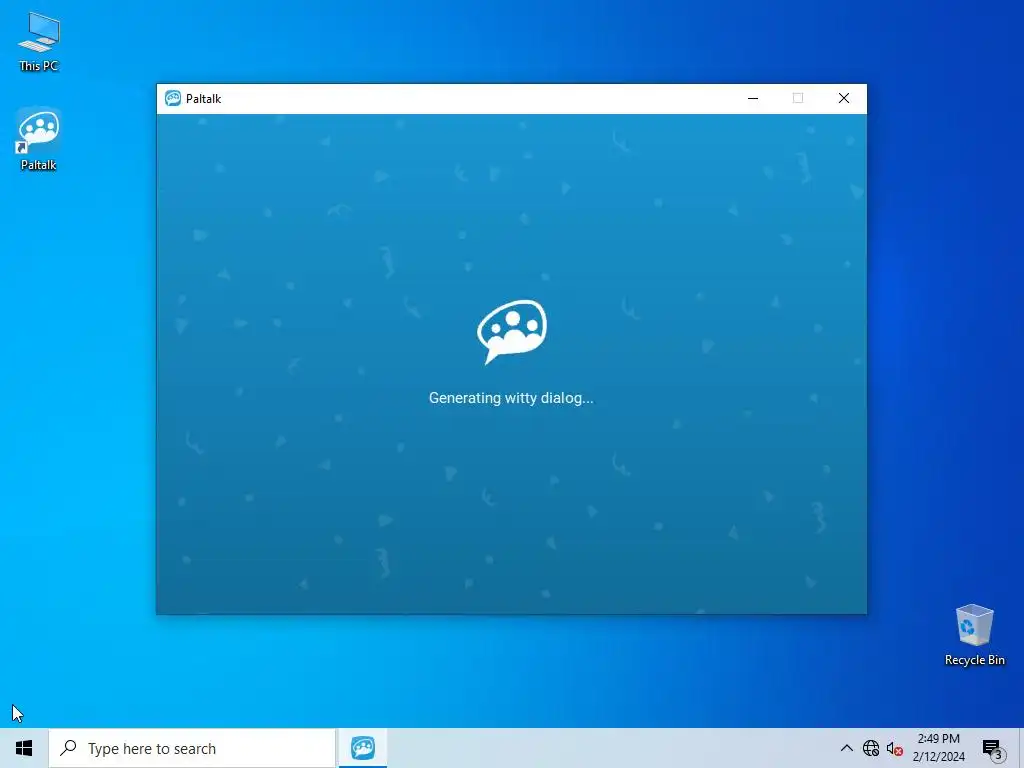Screen dimensions: 1024x768
Task: Open the notification center icon
Action: (x=993, y=748)
